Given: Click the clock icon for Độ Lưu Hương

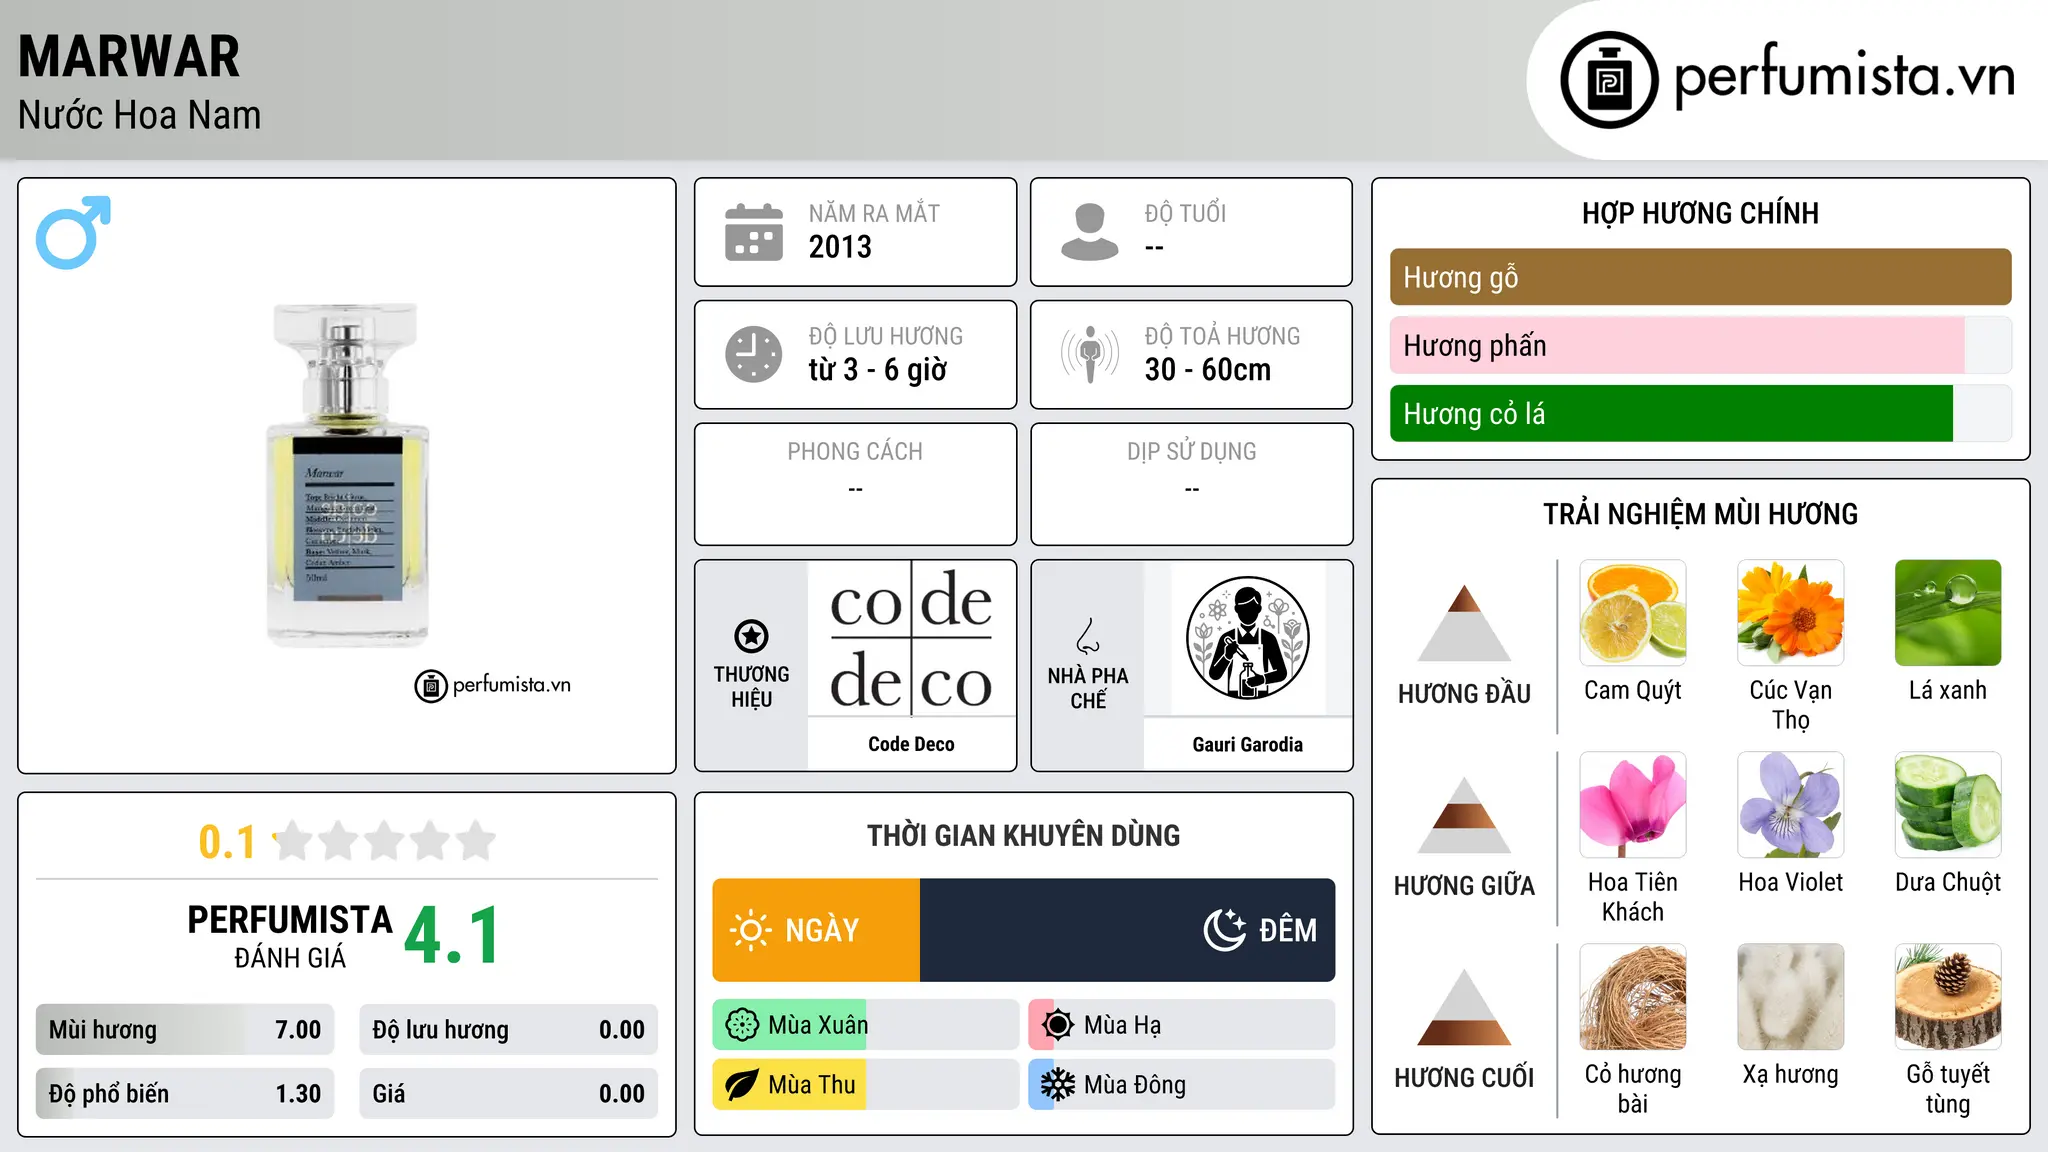Looking at the screenshot, I should 754,354.
